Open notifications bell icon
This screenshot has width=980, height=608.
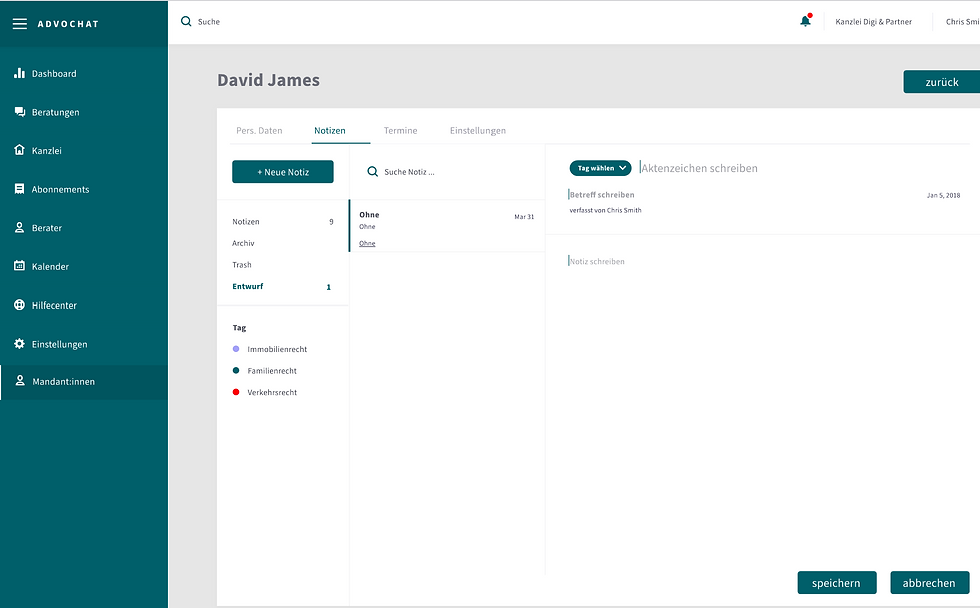(806, 21)
